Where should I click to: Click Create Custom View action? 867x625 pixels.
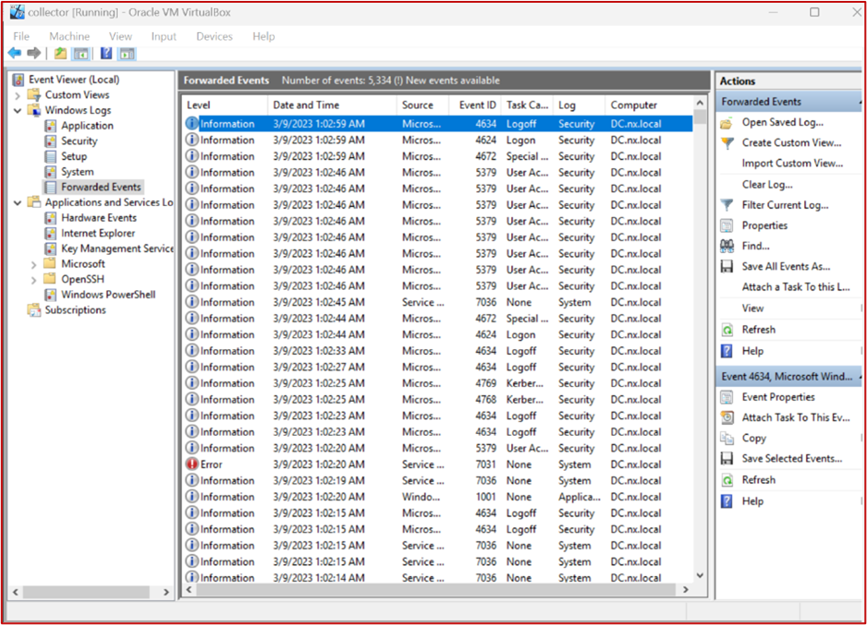pos(791,143)
